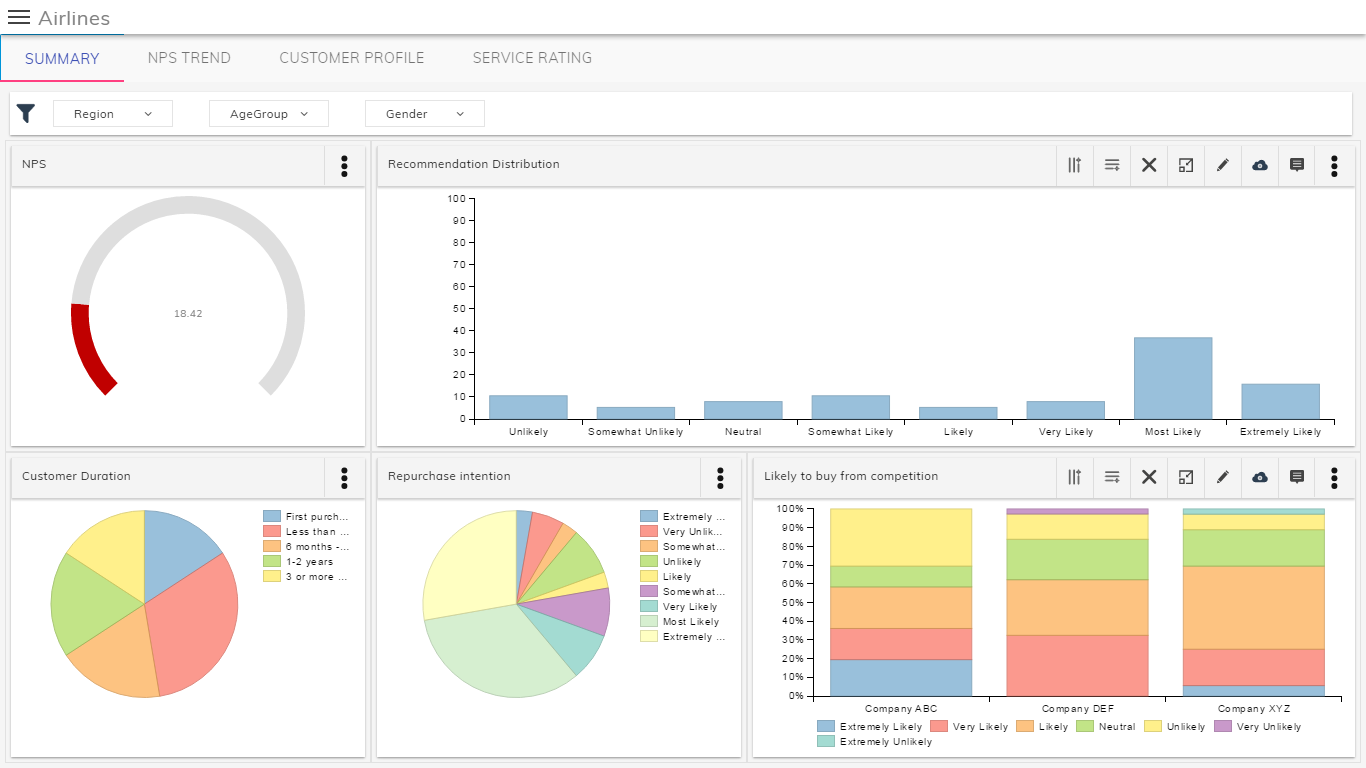Viewport: 1366px width, 768px height.
Task: Click vertical-bars sort icon in Likely to buy toolbar
Action: pyautogui.click(x=1075, y=478)
